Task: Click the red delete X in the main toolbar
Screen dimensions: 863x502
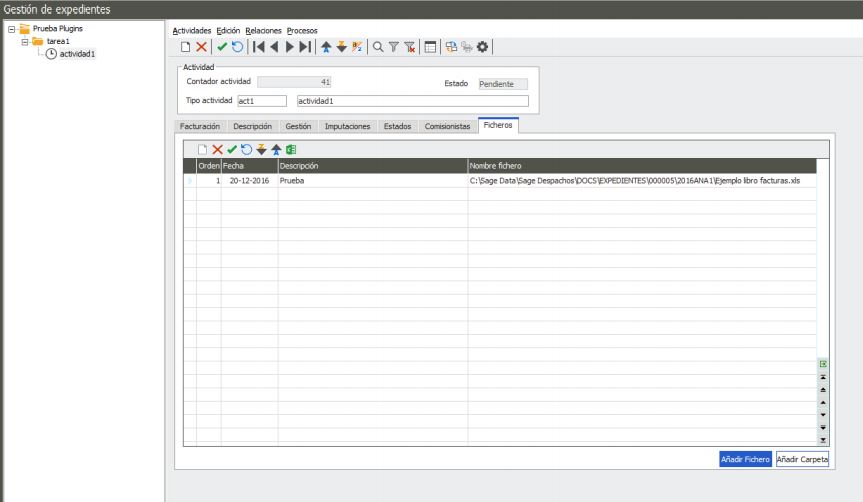Action: (201, 47)
